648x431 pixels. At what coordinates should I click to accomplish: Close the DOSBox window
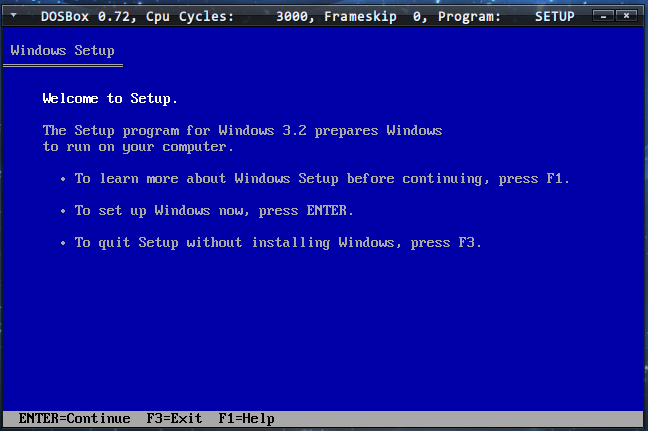(x=626, y=16)
